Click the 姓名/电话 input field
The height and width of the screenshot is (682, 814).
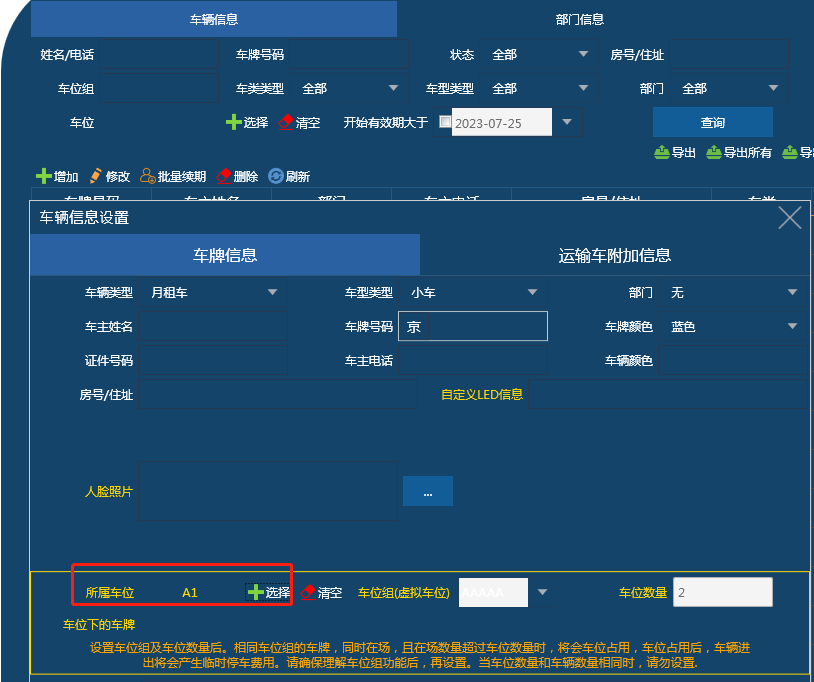tap(159, 54)
